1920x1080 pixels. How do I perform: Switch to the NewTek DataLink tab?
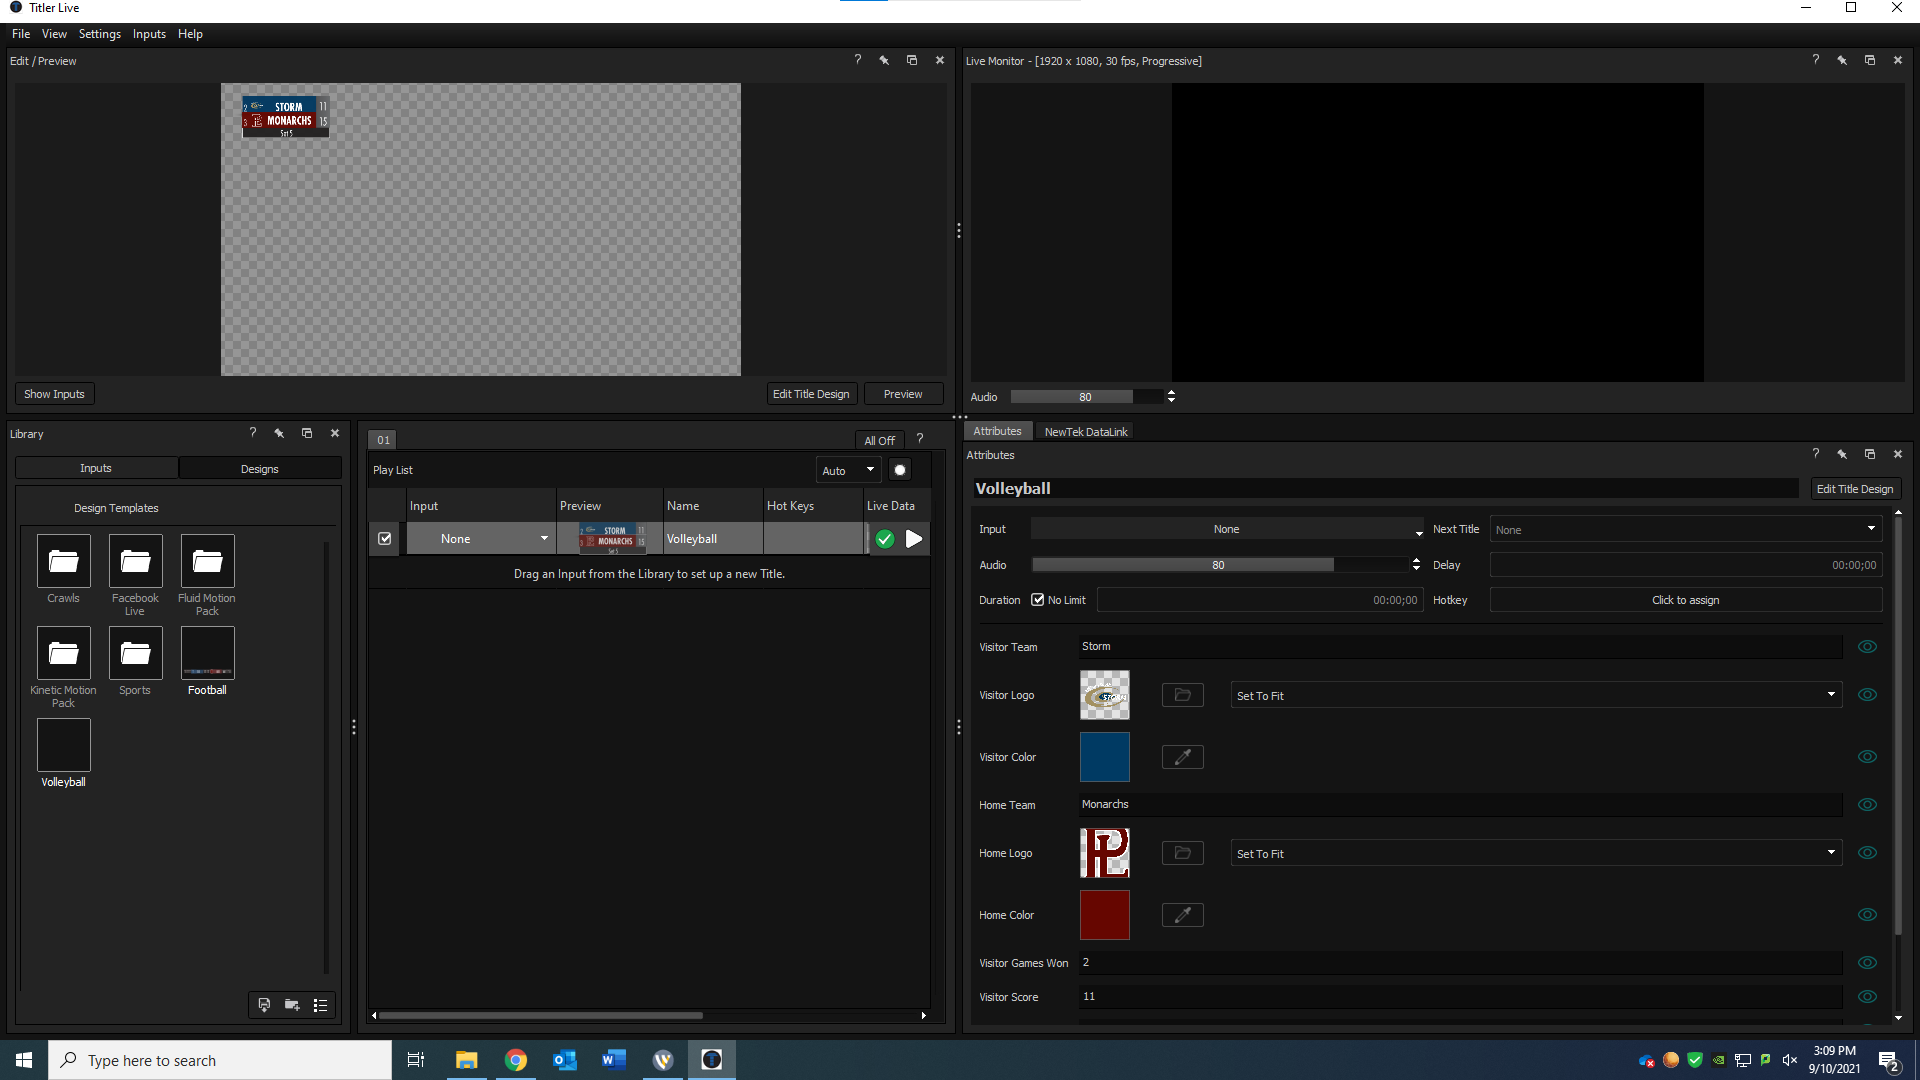tap(1085, 432)
